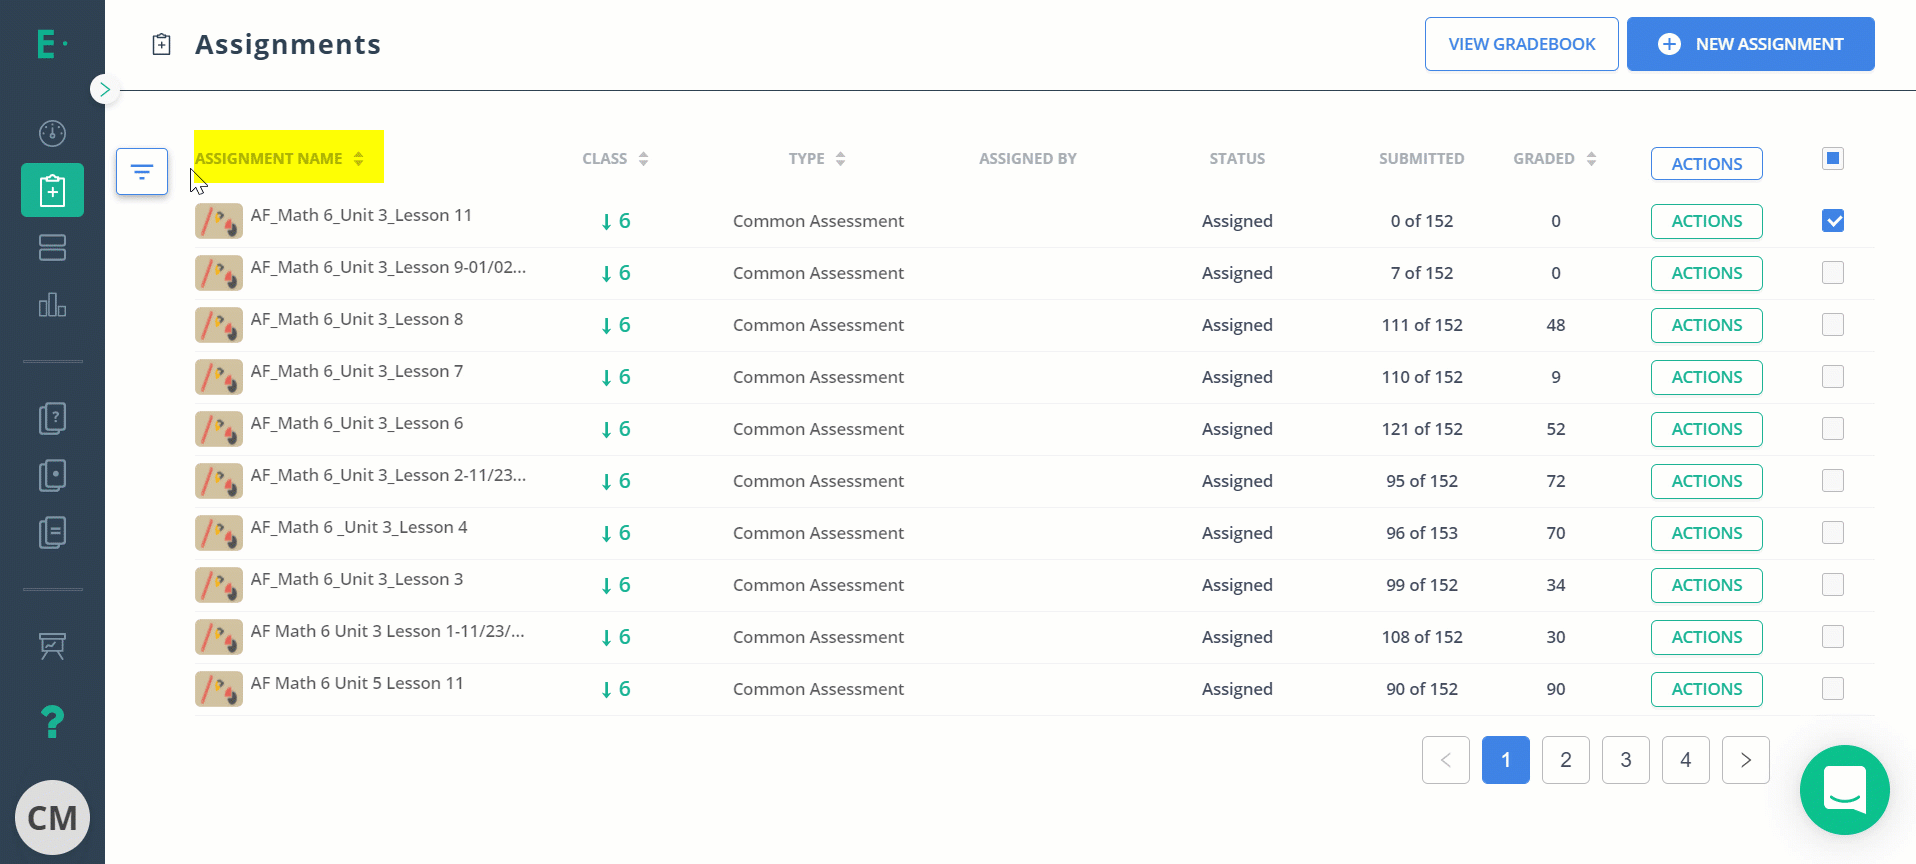The image size is (1916, 864).
Task: Toggle the select-all checkbox in header
Action: pos(1832,158)
